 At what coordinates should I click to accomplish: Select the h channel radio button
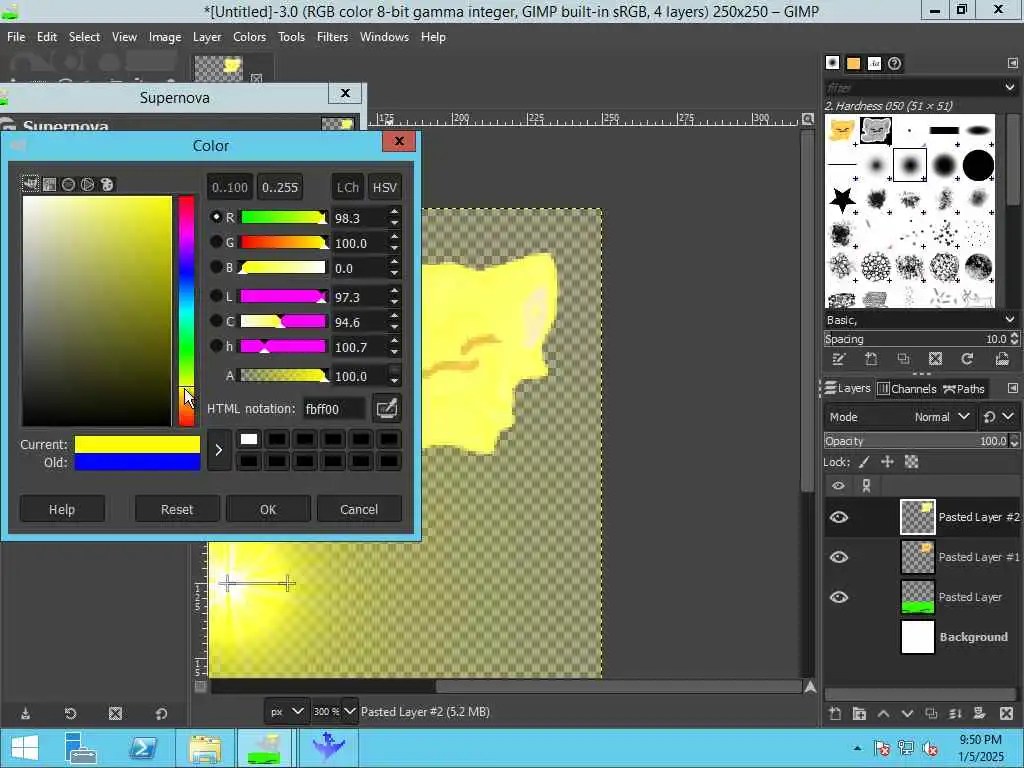pyautogui.click(x=216, y=345)
